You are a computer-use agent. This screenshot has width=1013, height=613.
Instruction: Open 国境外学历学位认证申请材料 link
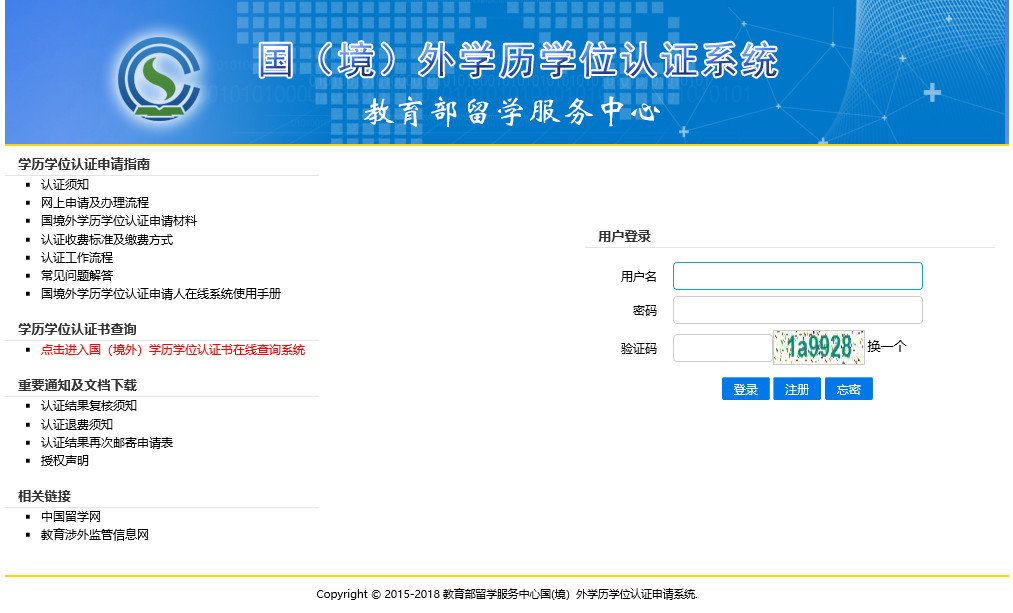119,221
